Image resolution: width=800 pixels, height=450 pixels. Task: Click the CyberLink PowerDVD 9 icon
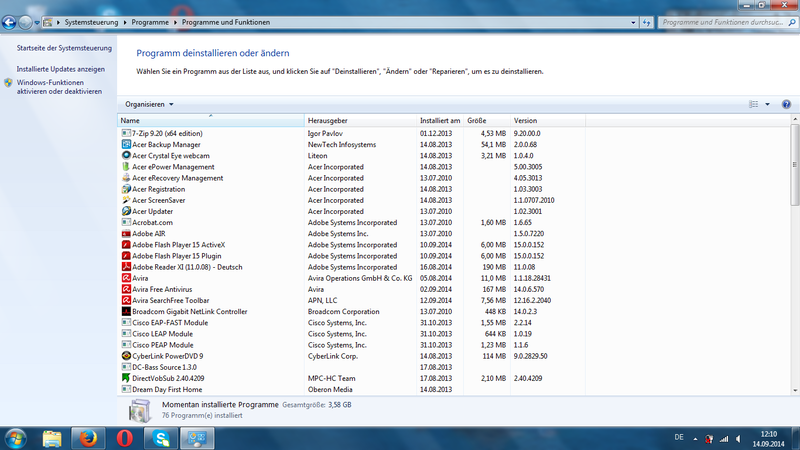pyautogui.click(x=125, y=356)
